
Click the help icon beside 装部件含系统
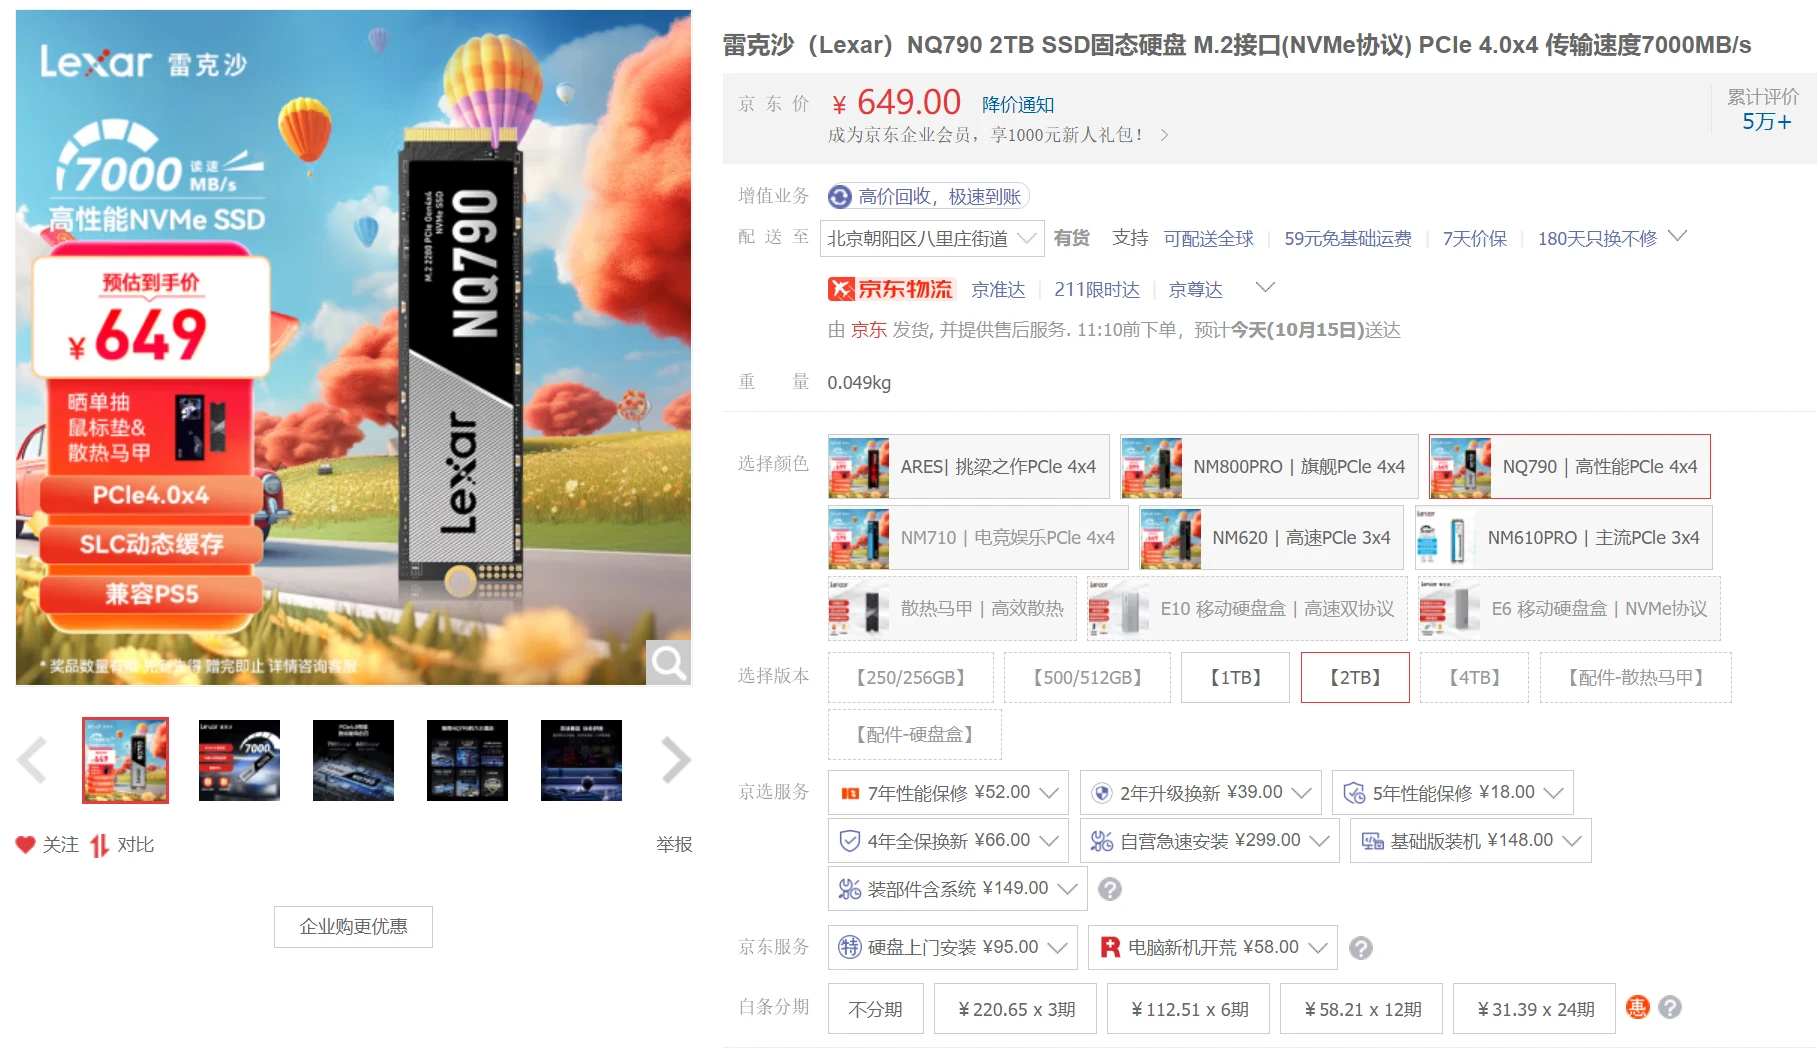point(1110,889)
